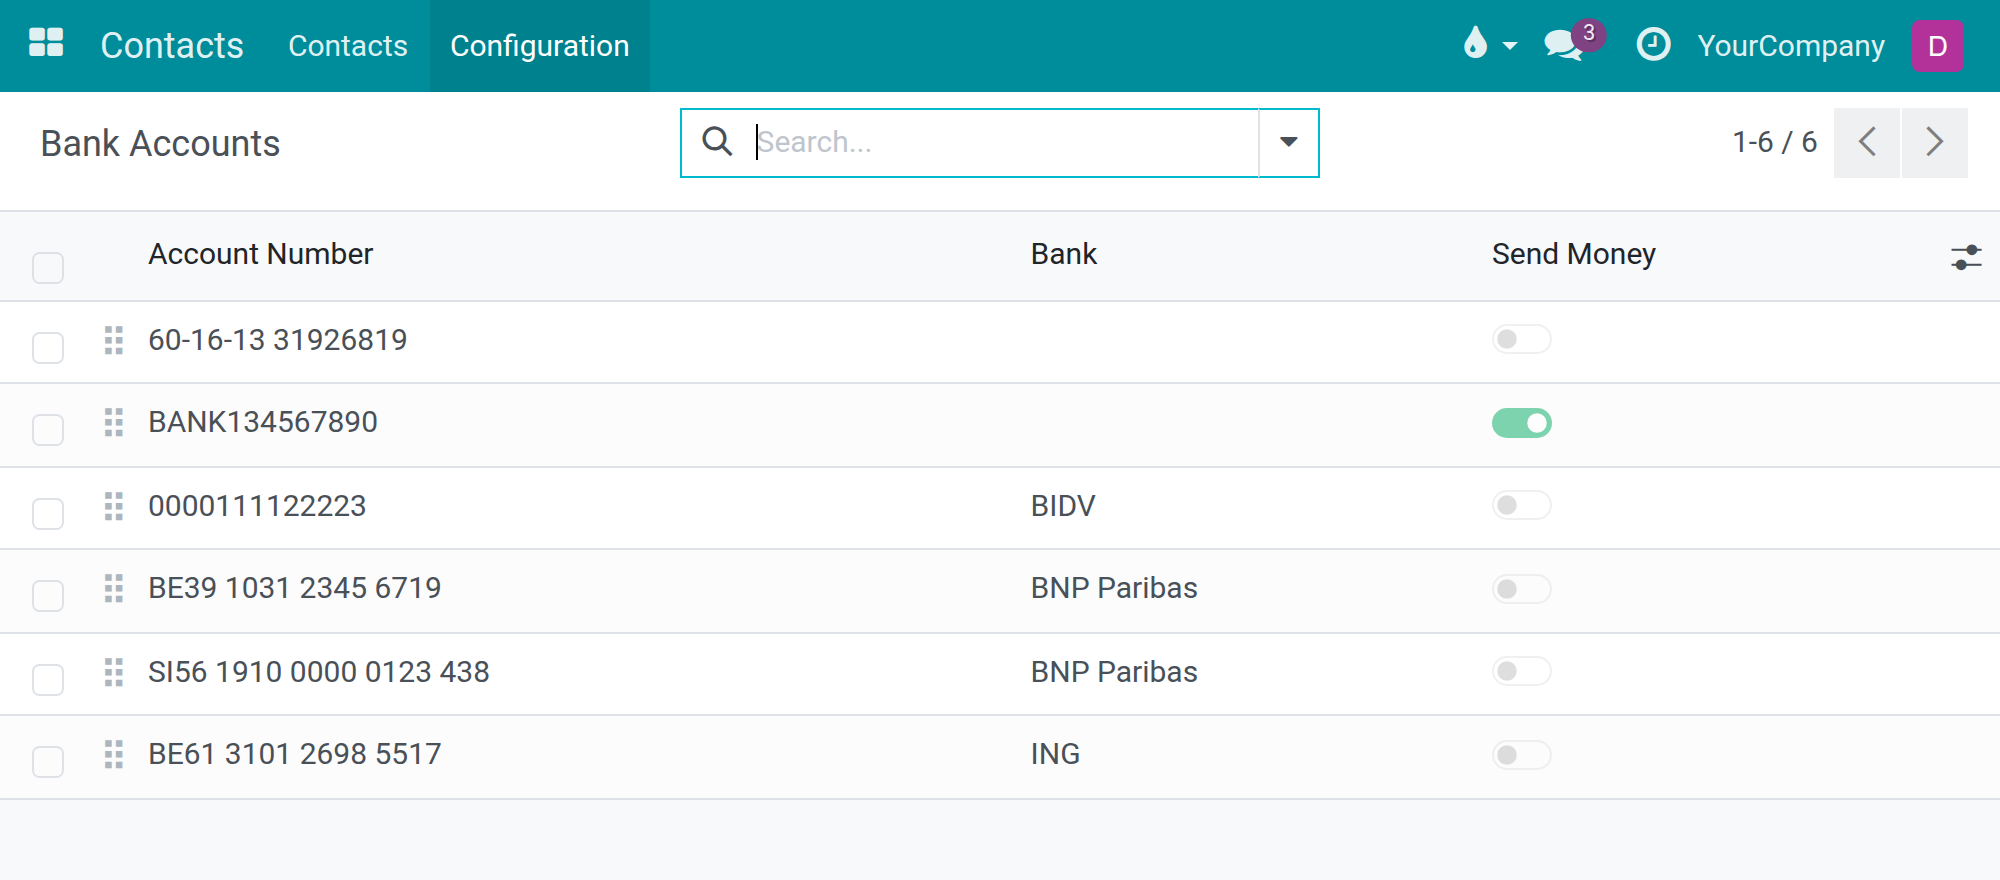Open optional columns adjust icon
This screenshot has height=880, width=2000.
click(1966, 257)
